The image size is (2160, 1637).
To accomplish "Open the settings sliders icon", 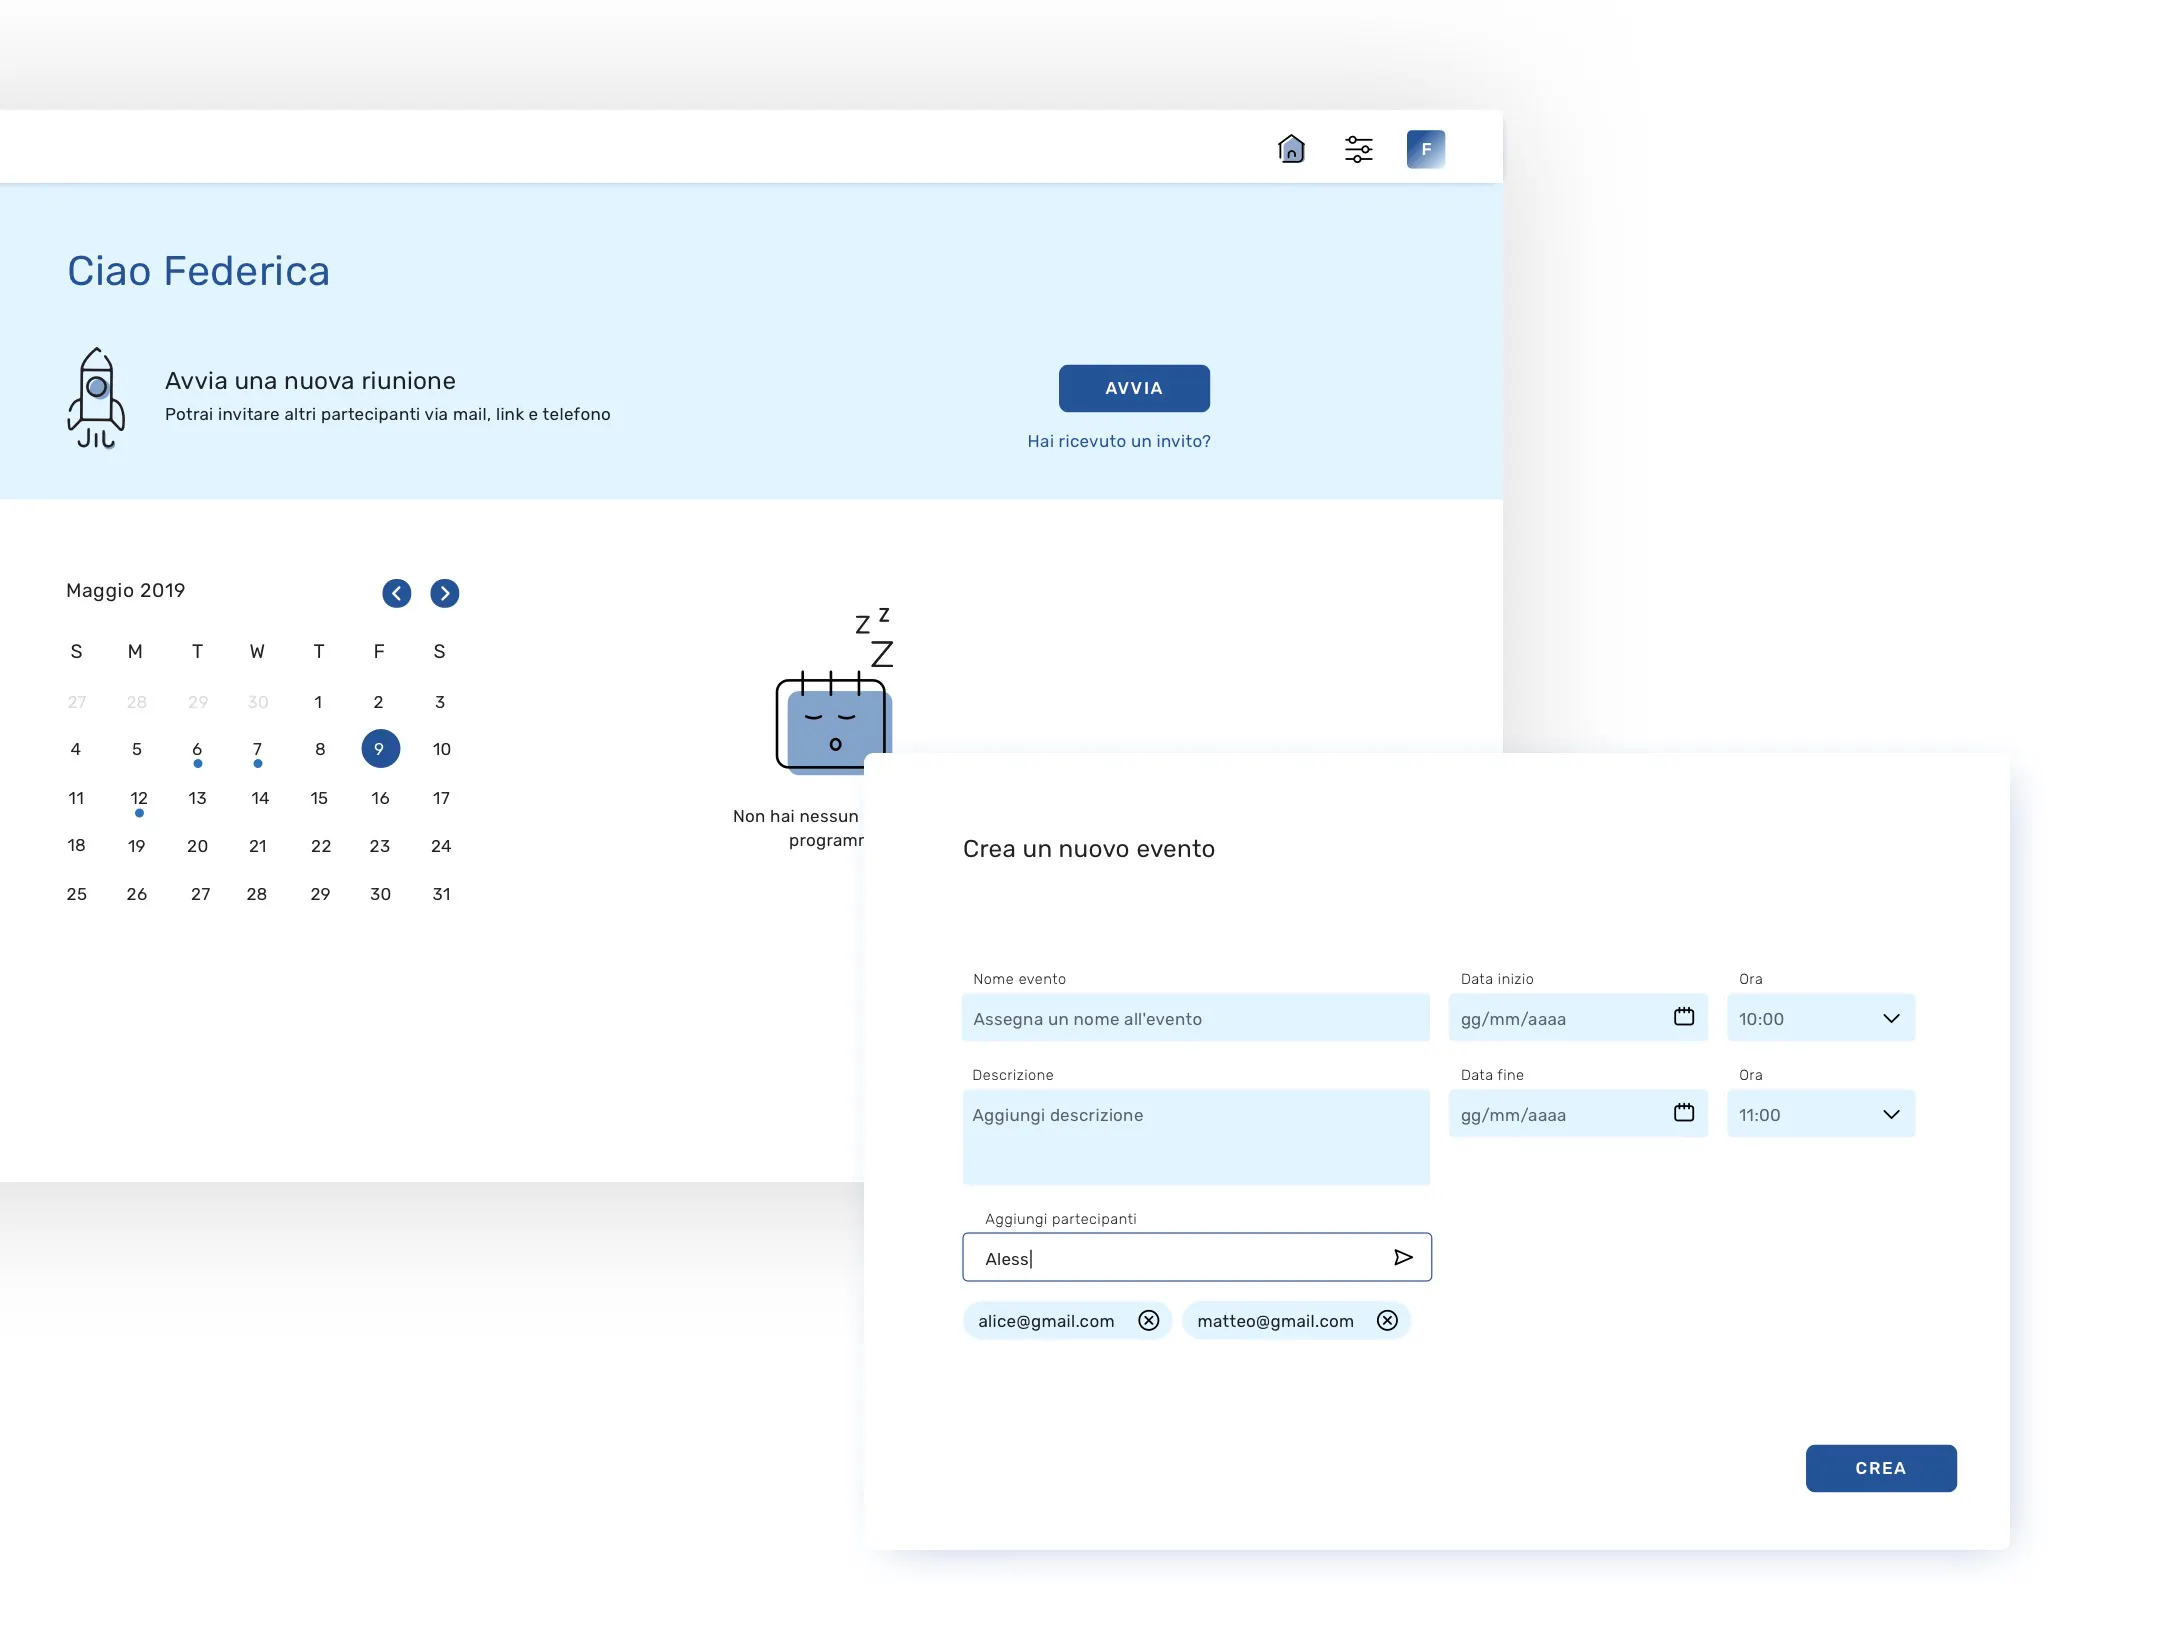I will [1358, 149].
